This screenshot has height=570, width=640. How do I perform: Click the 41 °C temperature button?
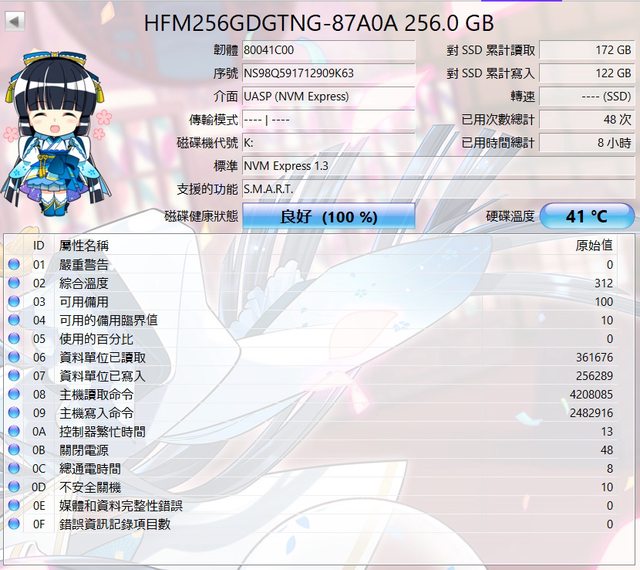click(x=587, y=216)
